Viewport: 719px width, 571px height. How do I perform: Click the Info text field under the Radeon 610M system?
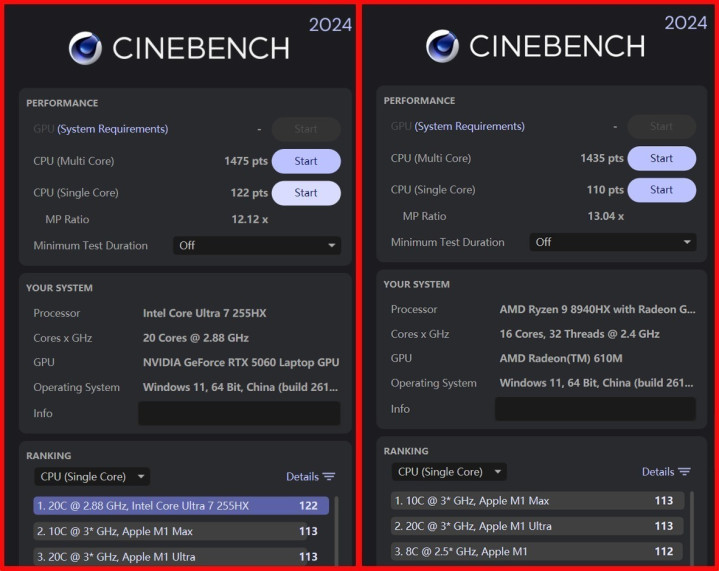coord(595,409)
